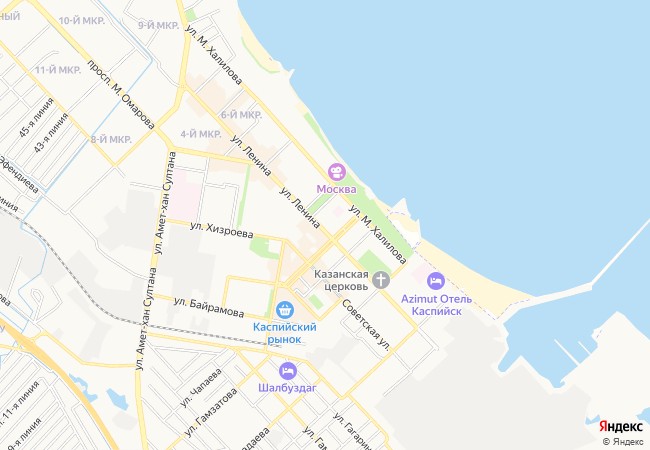Click the 11-Й МКР. district label
650x450 pixels.
58,70
